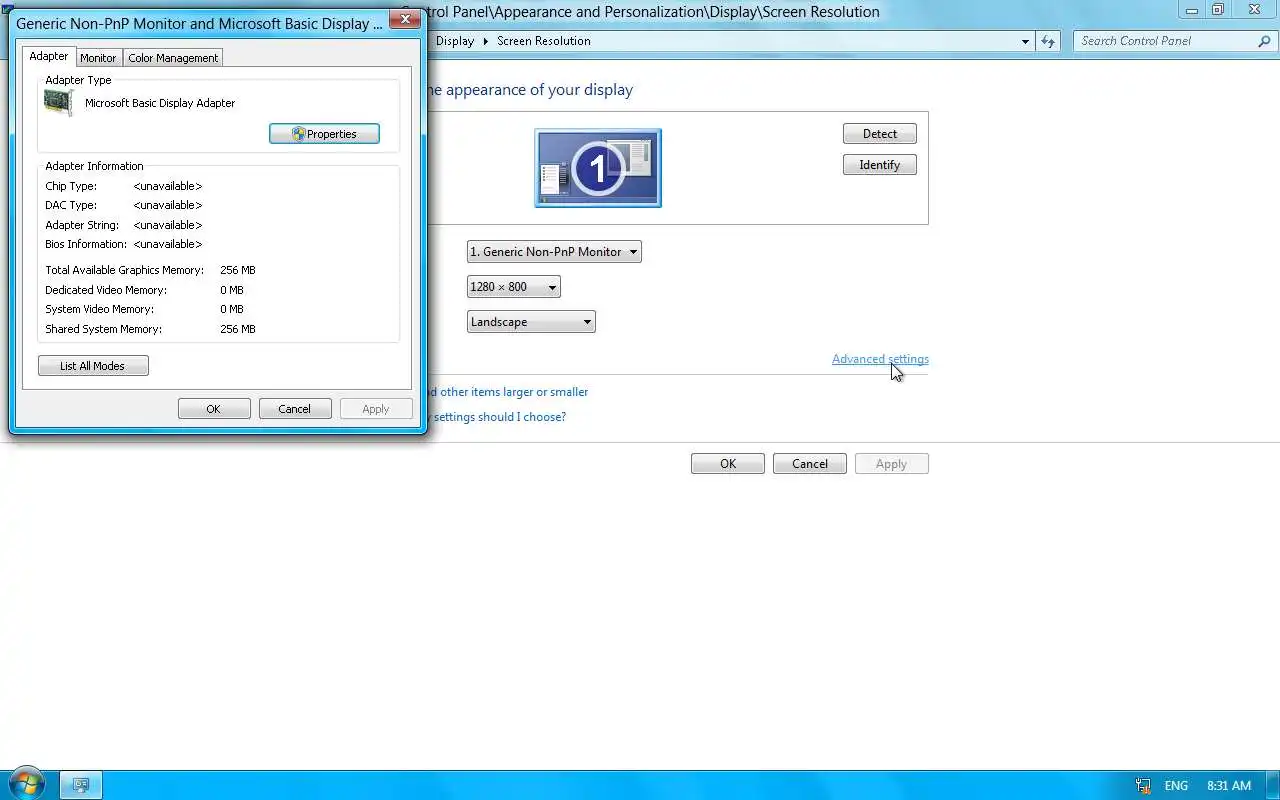
Task: Open 'settings should I choose?' help link
Action: point(500,417)
